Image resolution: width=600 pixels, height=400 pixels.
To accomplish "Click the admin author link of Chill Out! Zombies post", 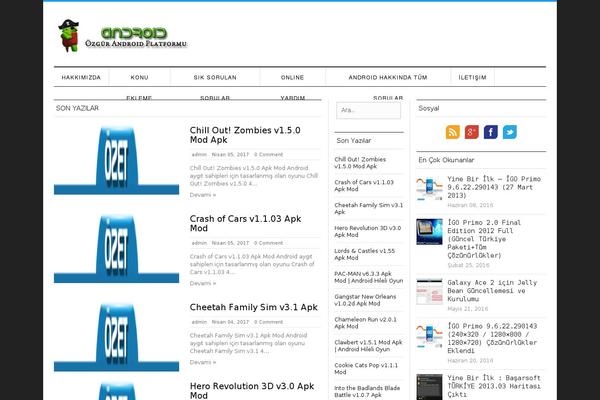I will [199, 155].
